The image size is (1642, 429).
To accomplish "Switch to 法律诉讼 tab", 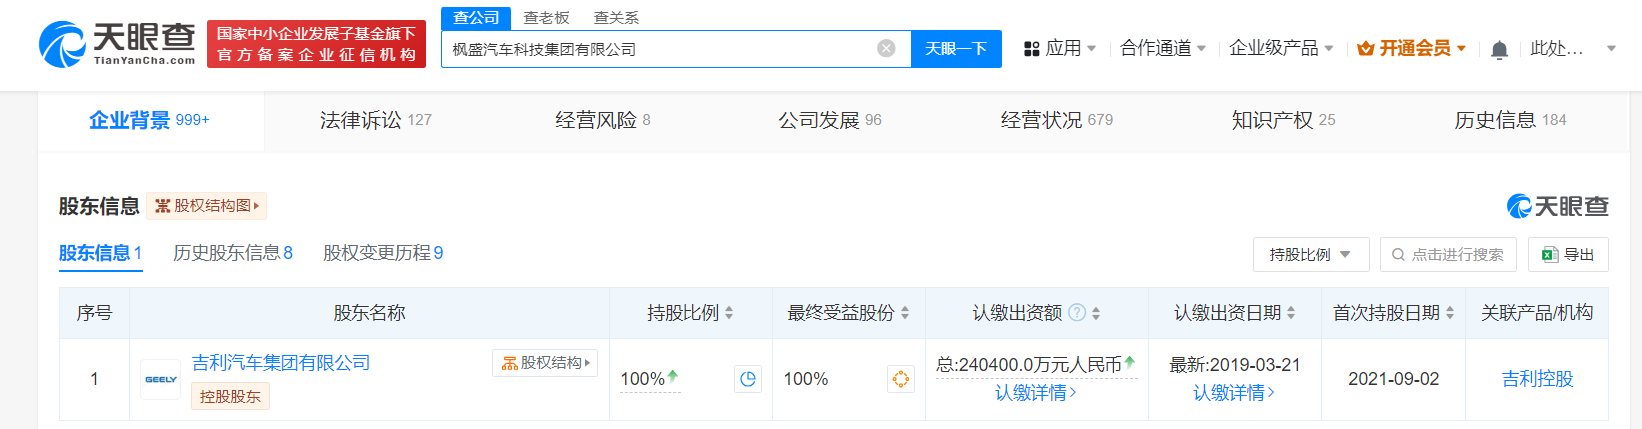I will (x=375, y=120).
